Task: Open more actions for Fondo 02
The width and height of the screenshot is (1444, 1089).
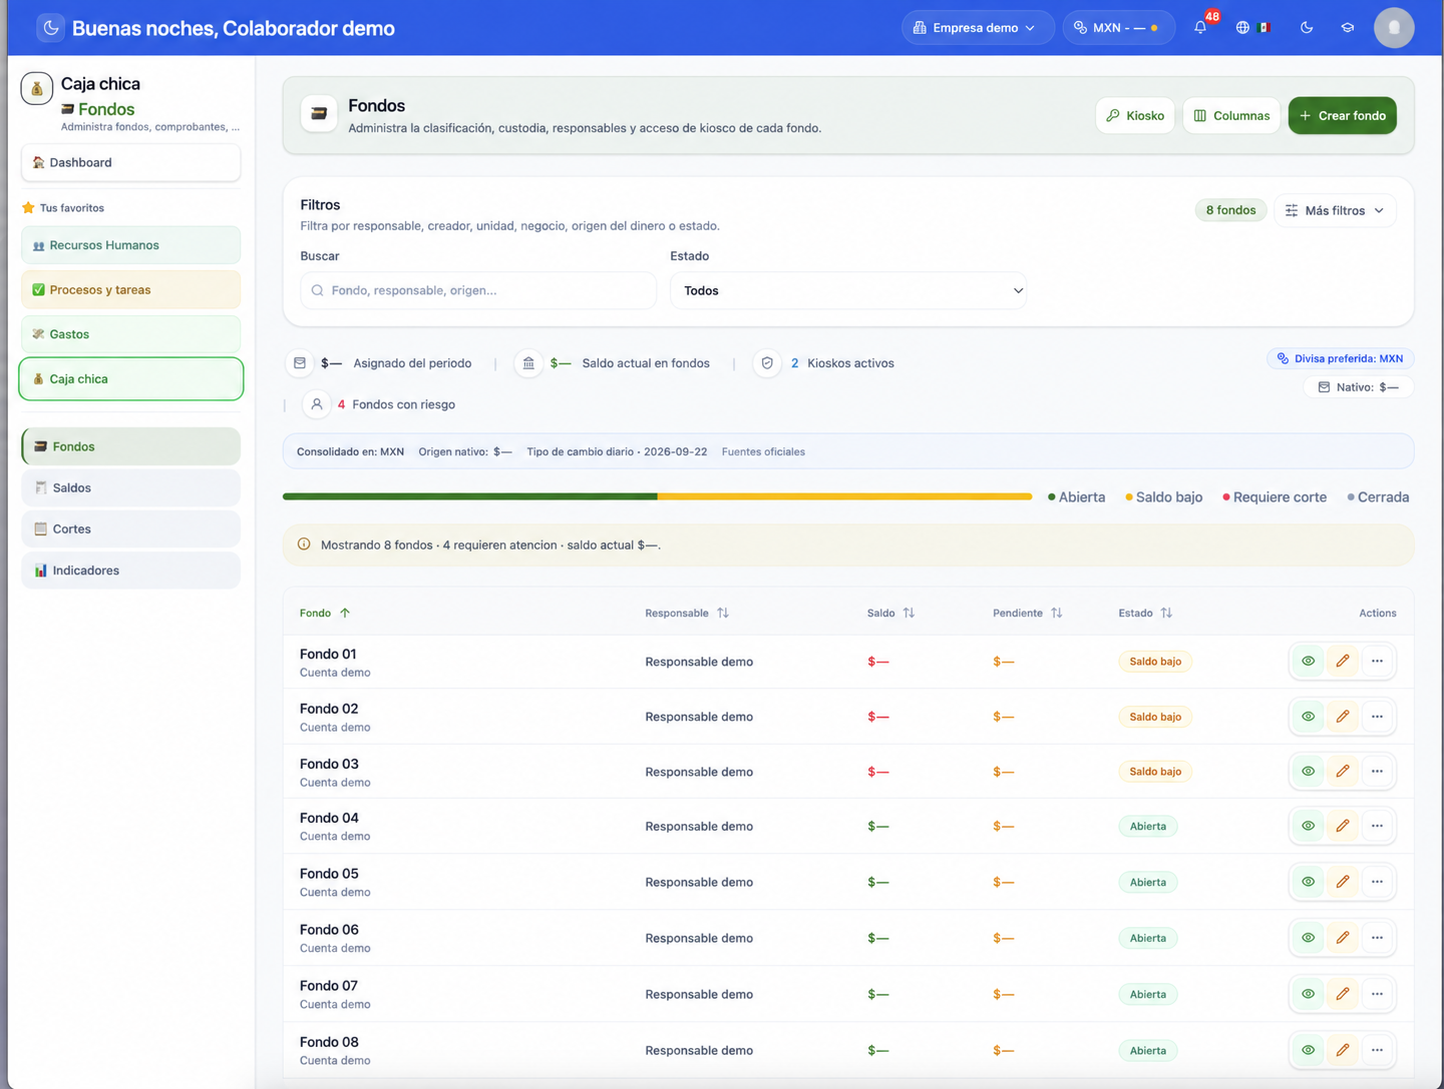Action: click(x=1377, y=716)
